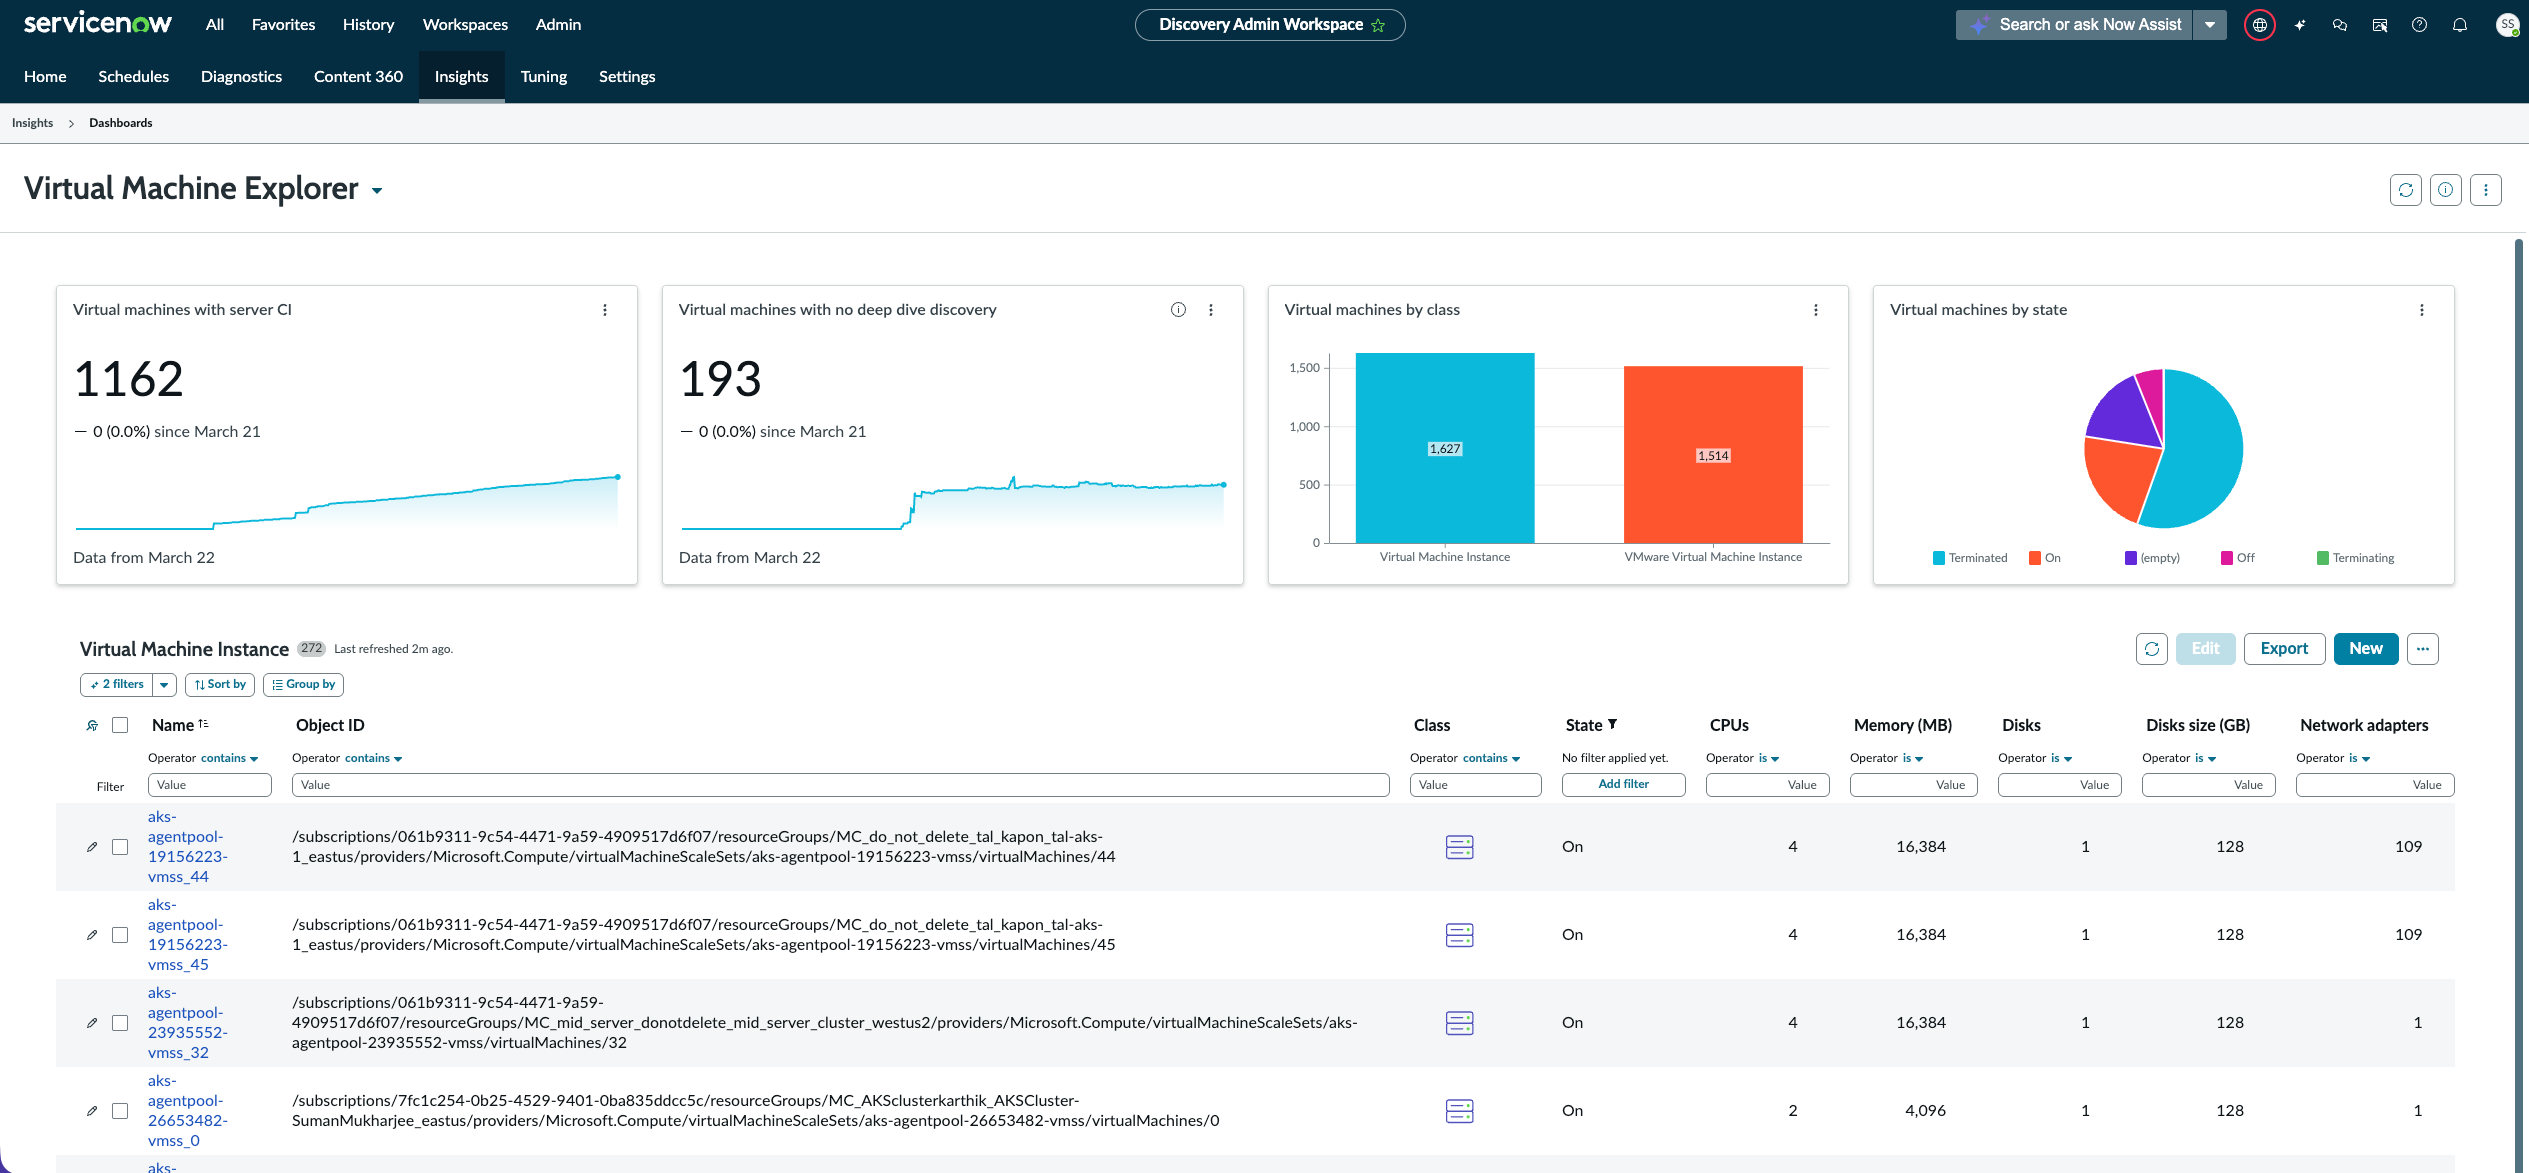Image resolution: width=2529 pixels, height=1173 pixels.
Task: Open options for Virtual machines with server CI
Action: 605,310
